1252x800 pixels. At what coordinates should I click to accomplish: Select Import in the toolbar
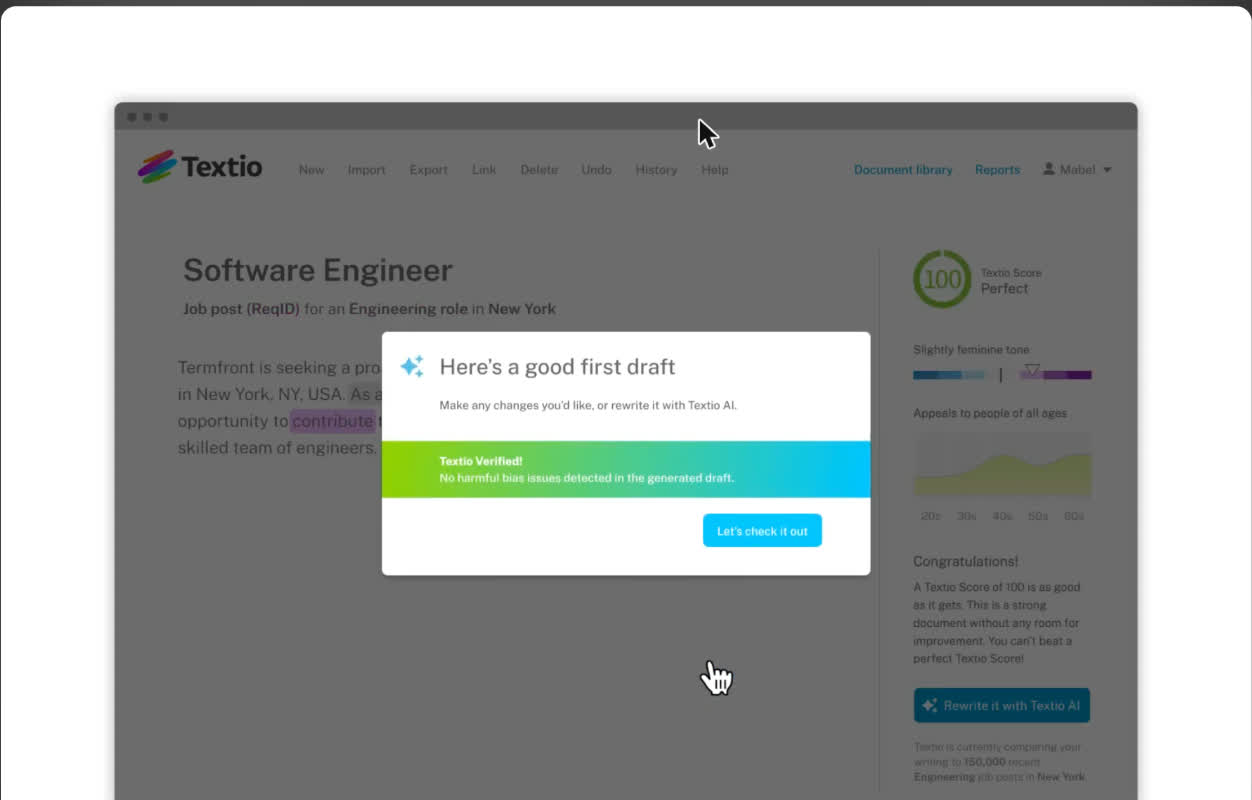point(366,170)
